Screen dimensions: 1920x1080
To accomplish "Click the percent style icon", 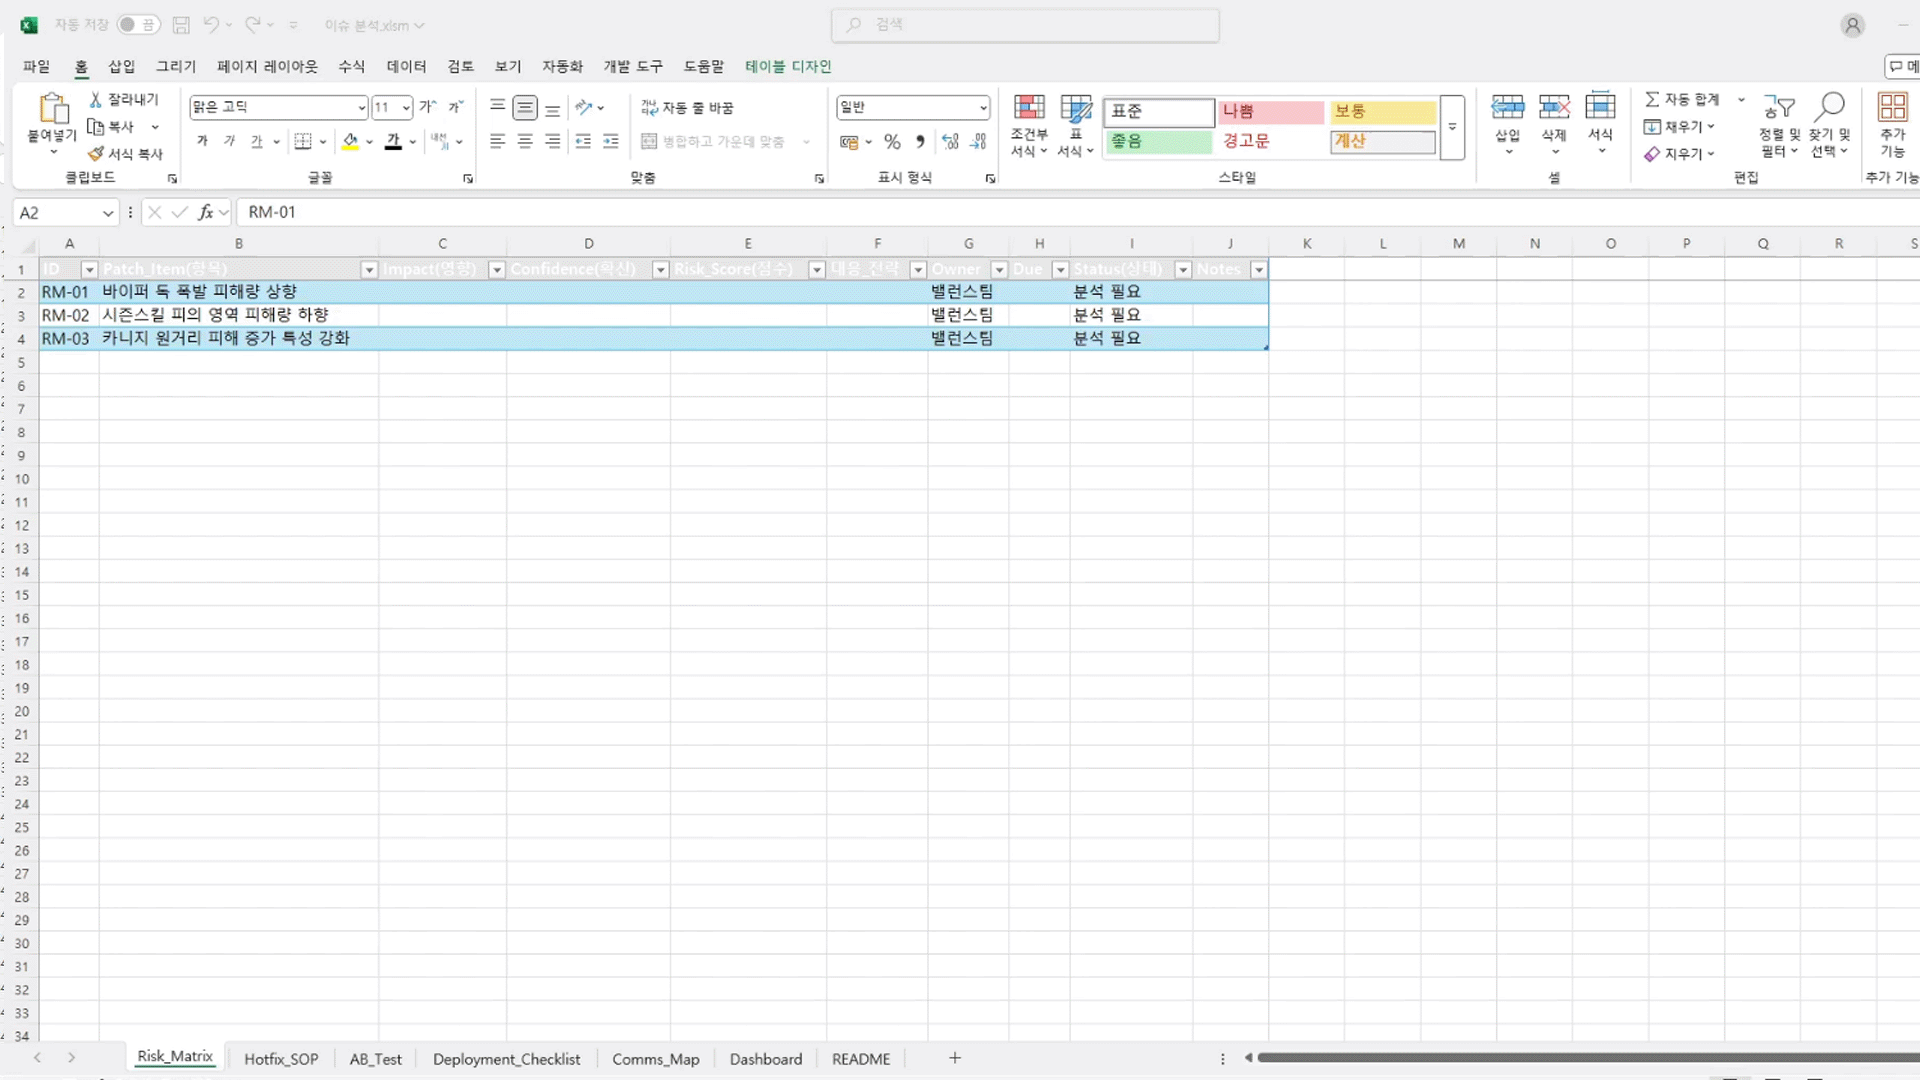I will click(x=892, y=142).
